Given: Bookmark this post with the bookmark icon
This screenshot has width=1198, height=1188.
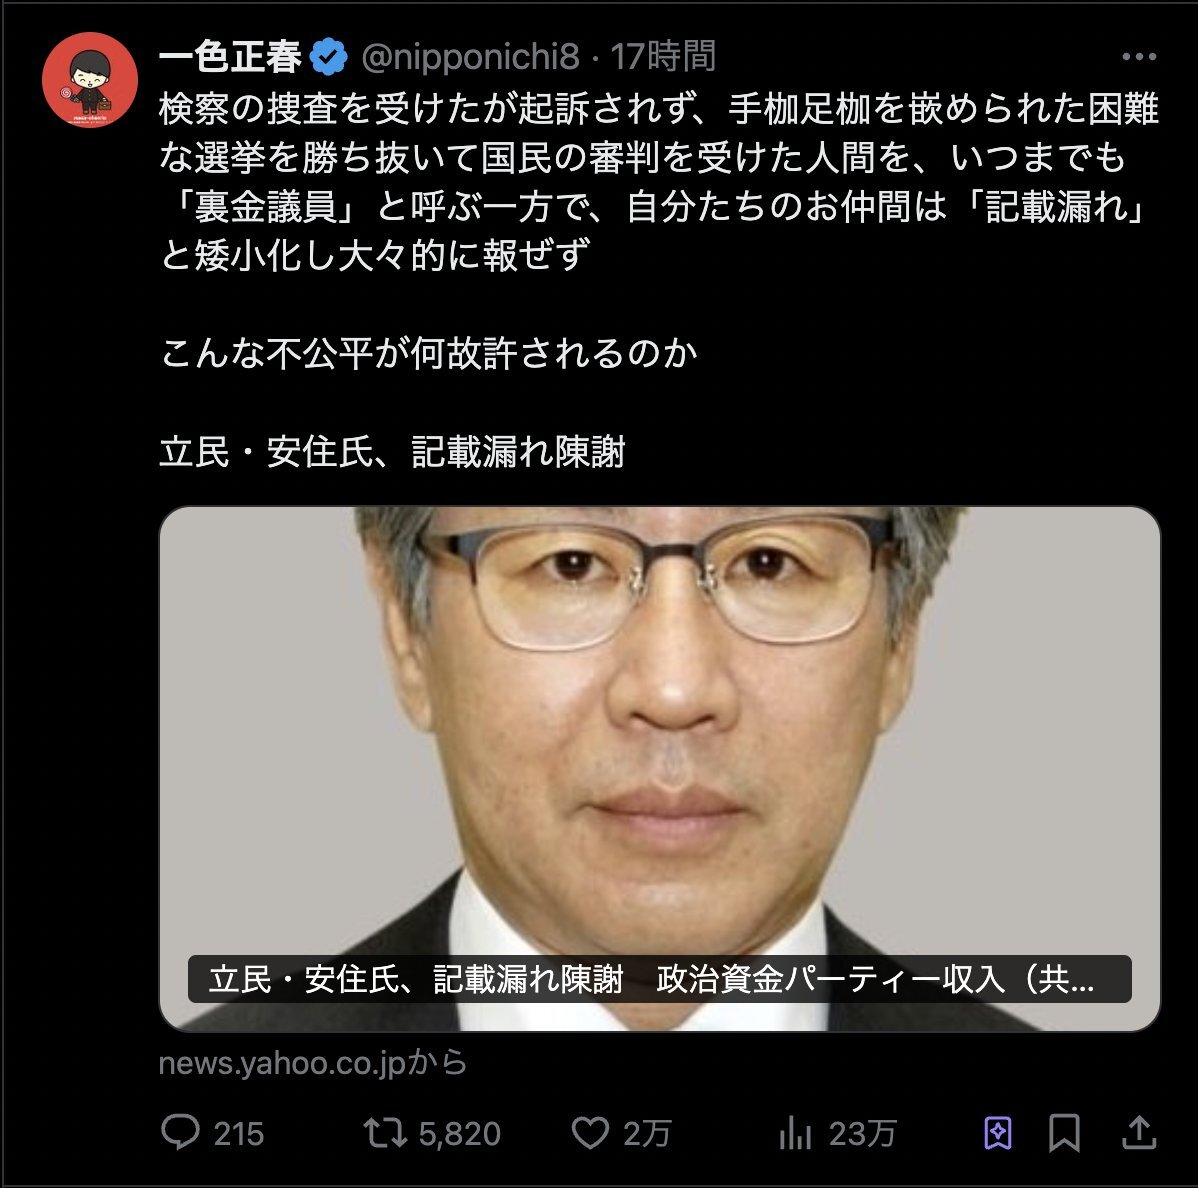Looking at the screenshot, I should pos(1064,1133).
